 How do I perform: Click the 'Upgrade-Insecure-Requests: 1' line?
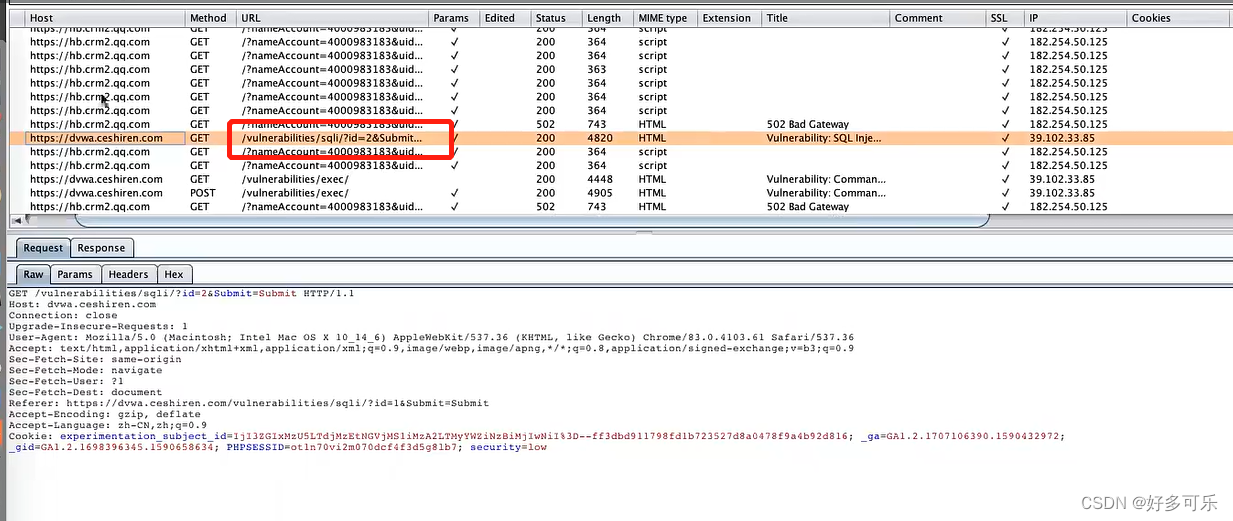(x=98, y=327)
